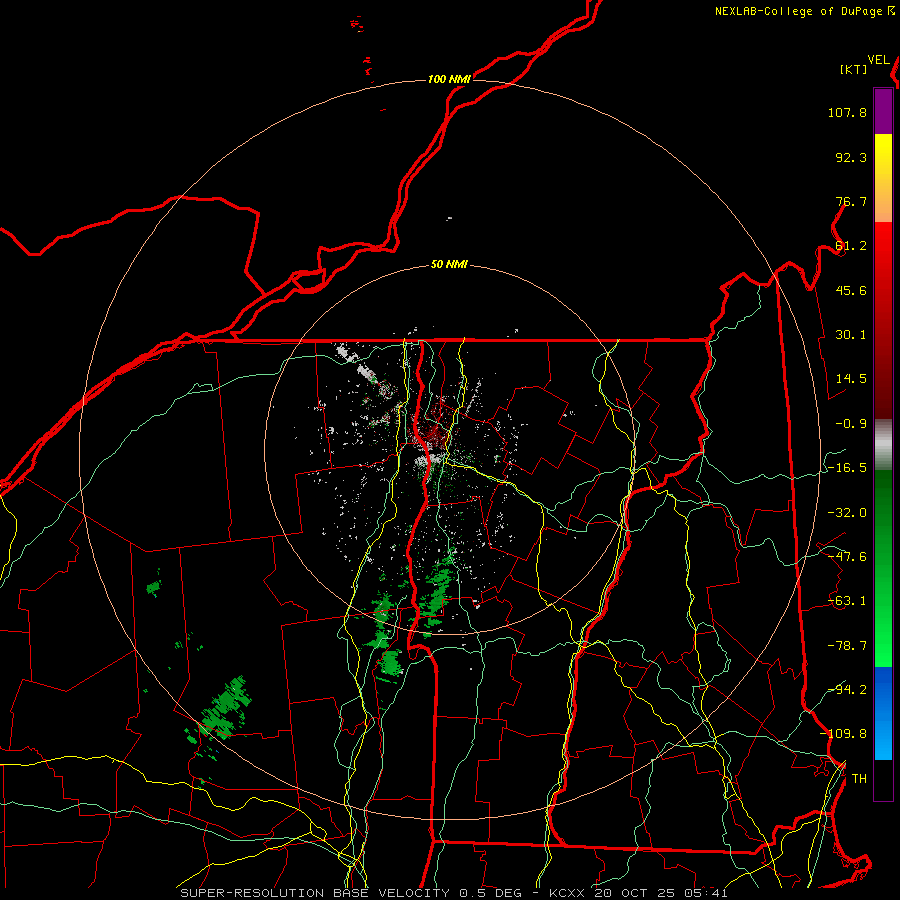Image resolution: width=900 pixels, height=900 pixels.
Task: Click the 107.8 velocity scale value
Action: (x=847, y=112)
